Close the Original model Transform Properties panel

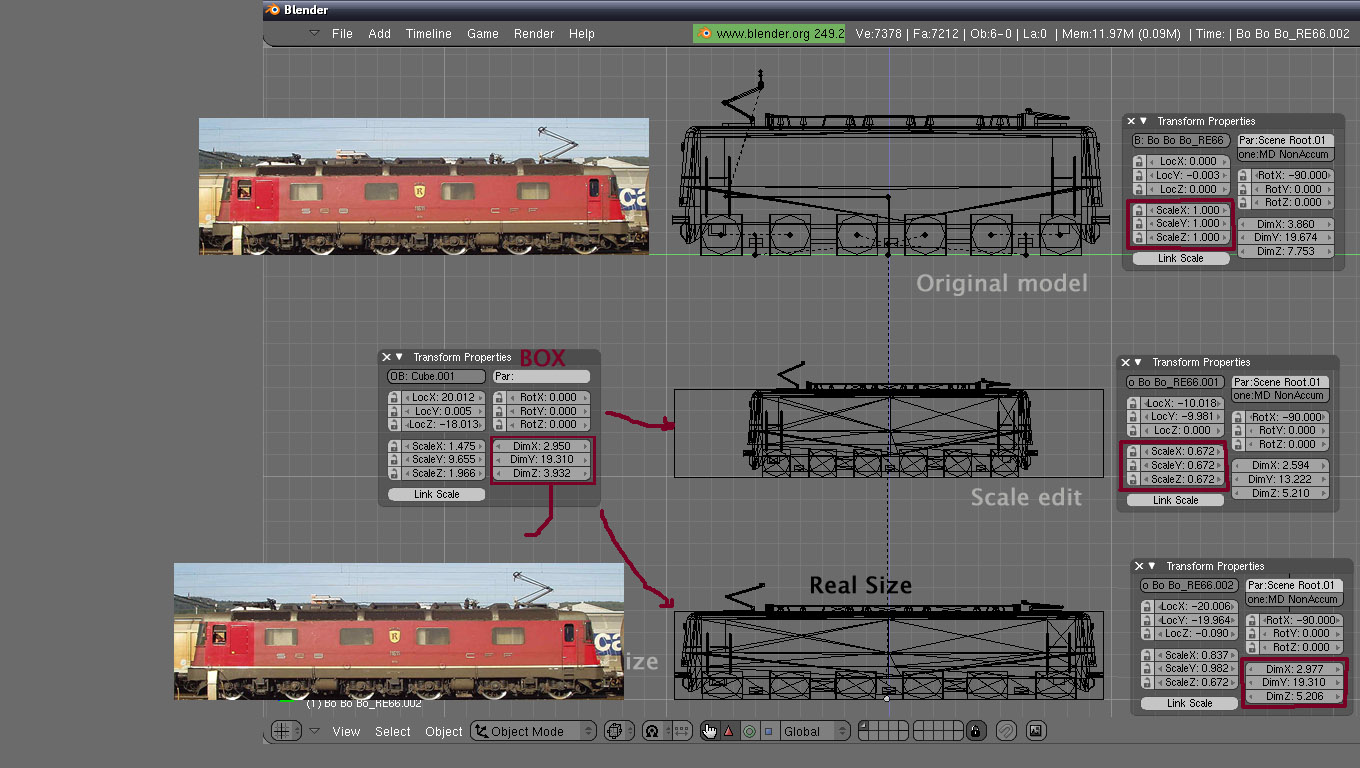[x=1130, y=121]
